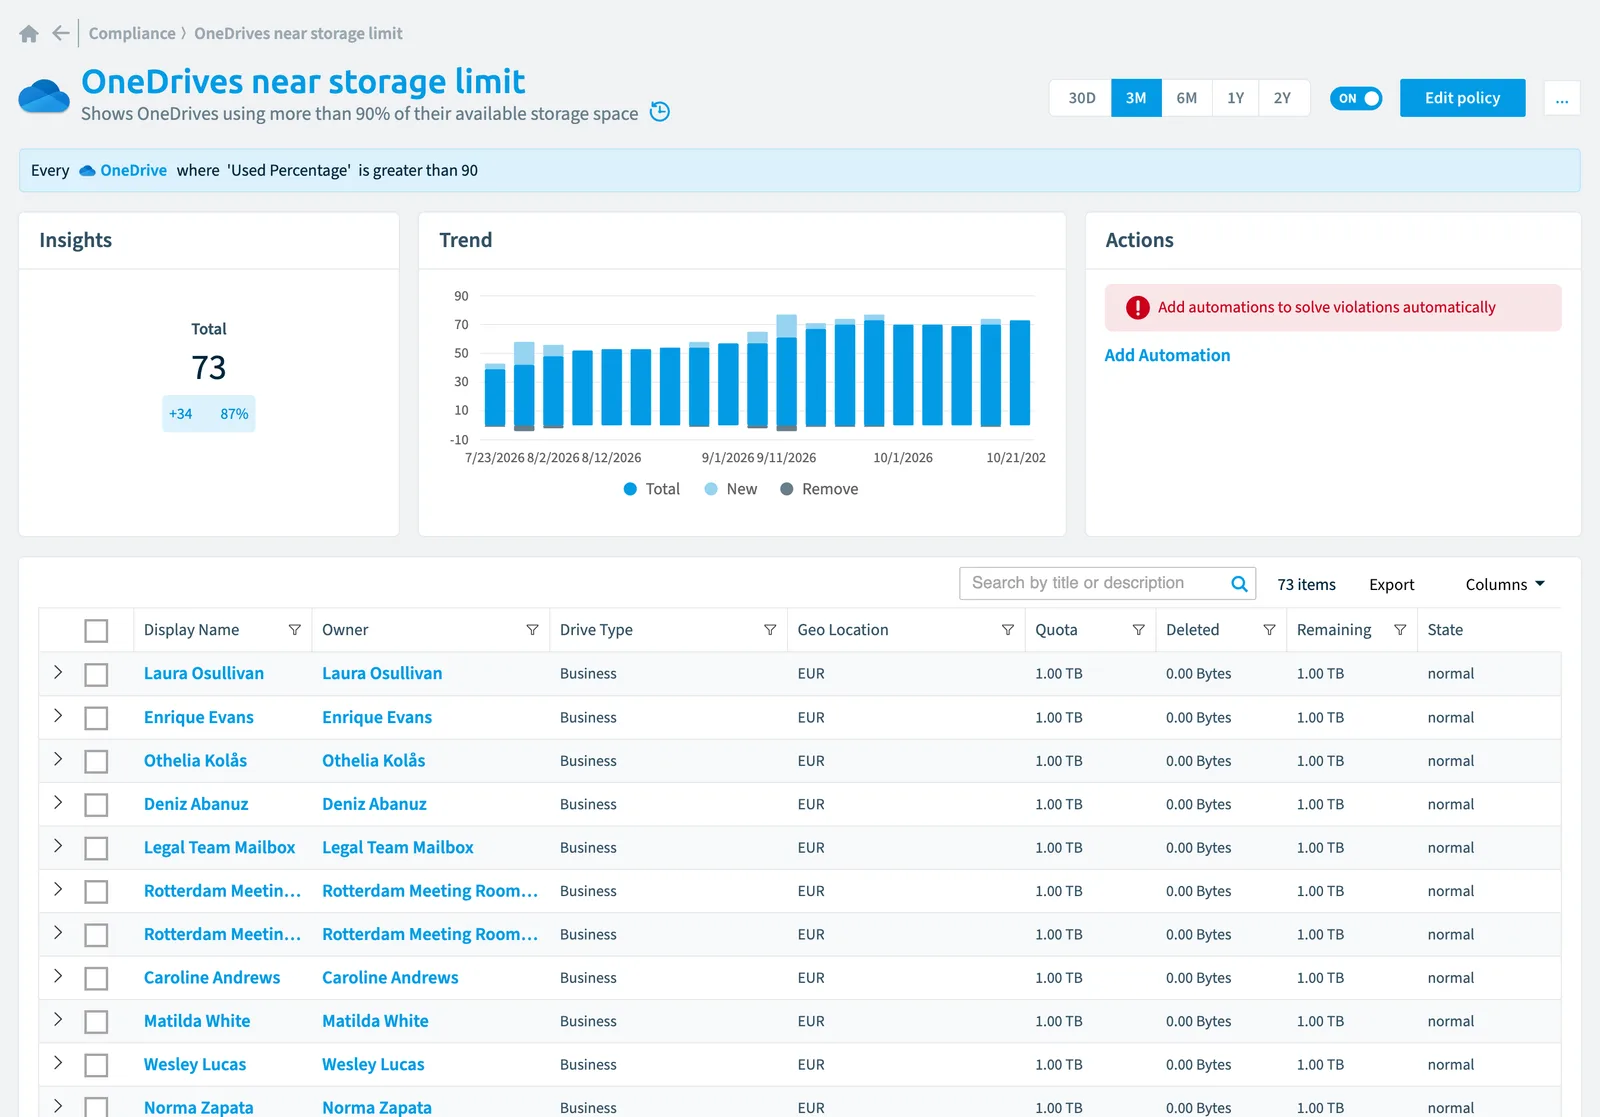Check the select-all header checkbox
Viewport: 1600px width, 1117px height.
tap(96, 631)
